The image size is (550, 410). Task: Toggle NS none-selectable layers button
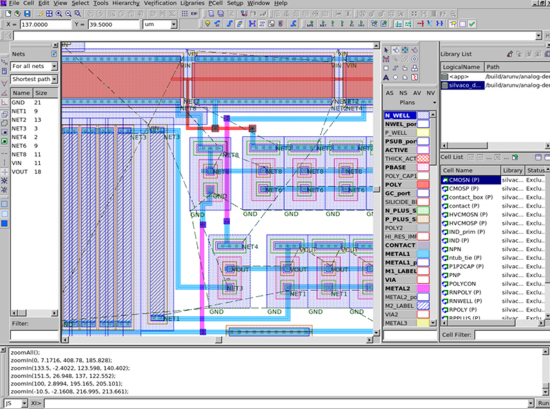[x=403, y=93]
